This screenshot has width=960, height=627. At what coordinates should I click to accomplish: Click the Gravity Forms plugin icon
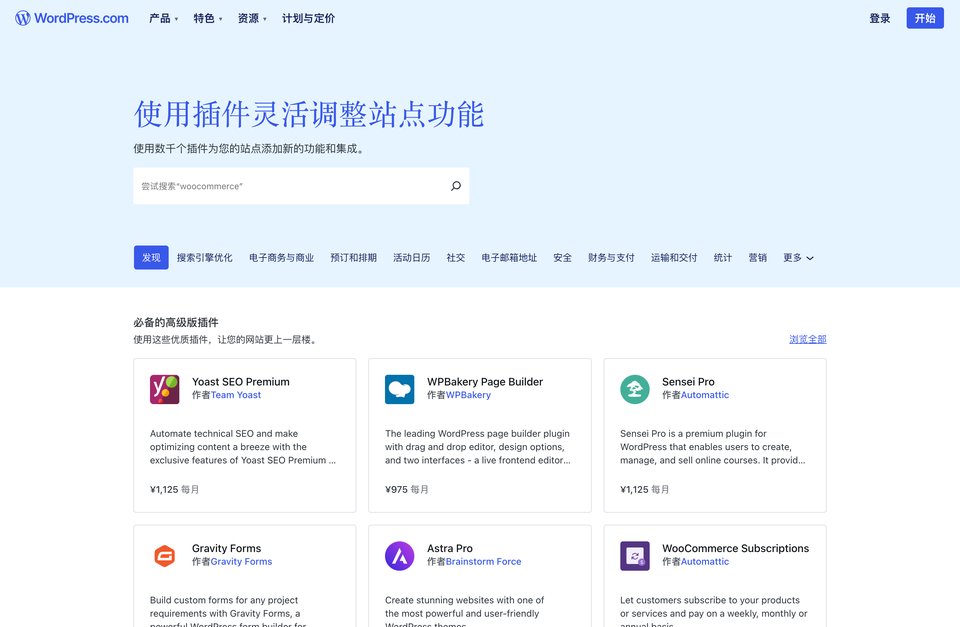[165, 556]
